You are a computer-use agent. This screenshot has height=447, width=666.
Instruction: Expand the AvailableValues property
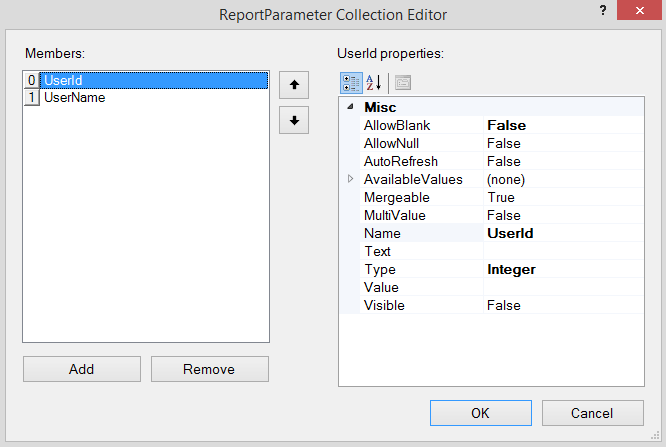click(x=350, y=179)
